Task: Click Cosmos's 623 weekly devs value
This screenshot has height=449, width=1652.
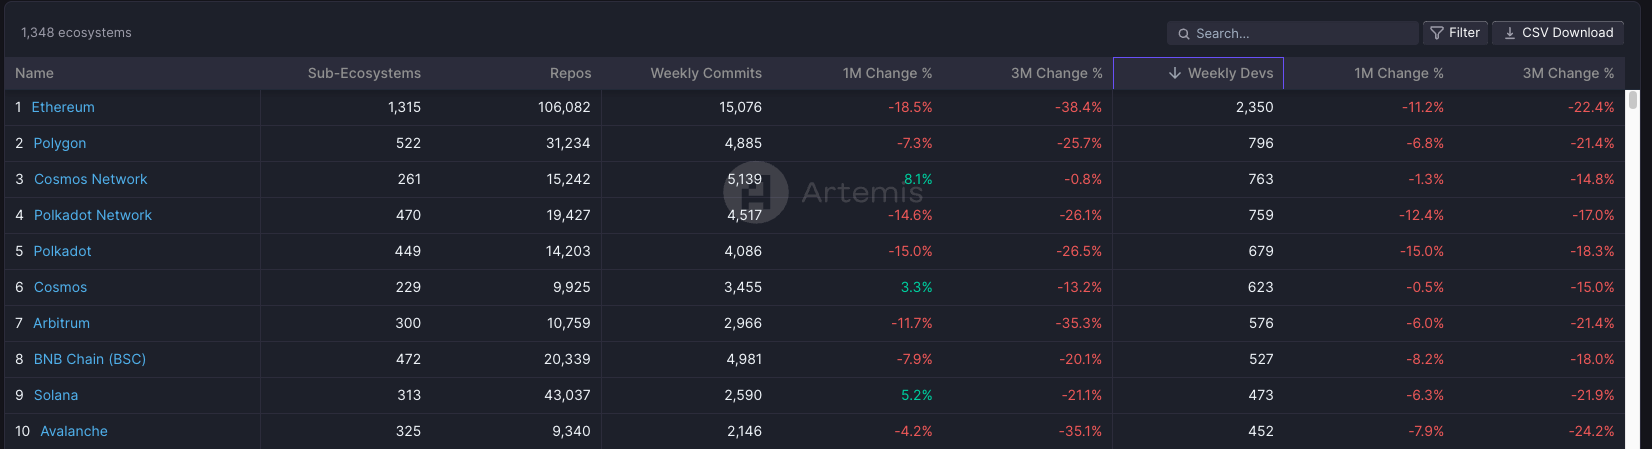Action: click(1261, 287)
